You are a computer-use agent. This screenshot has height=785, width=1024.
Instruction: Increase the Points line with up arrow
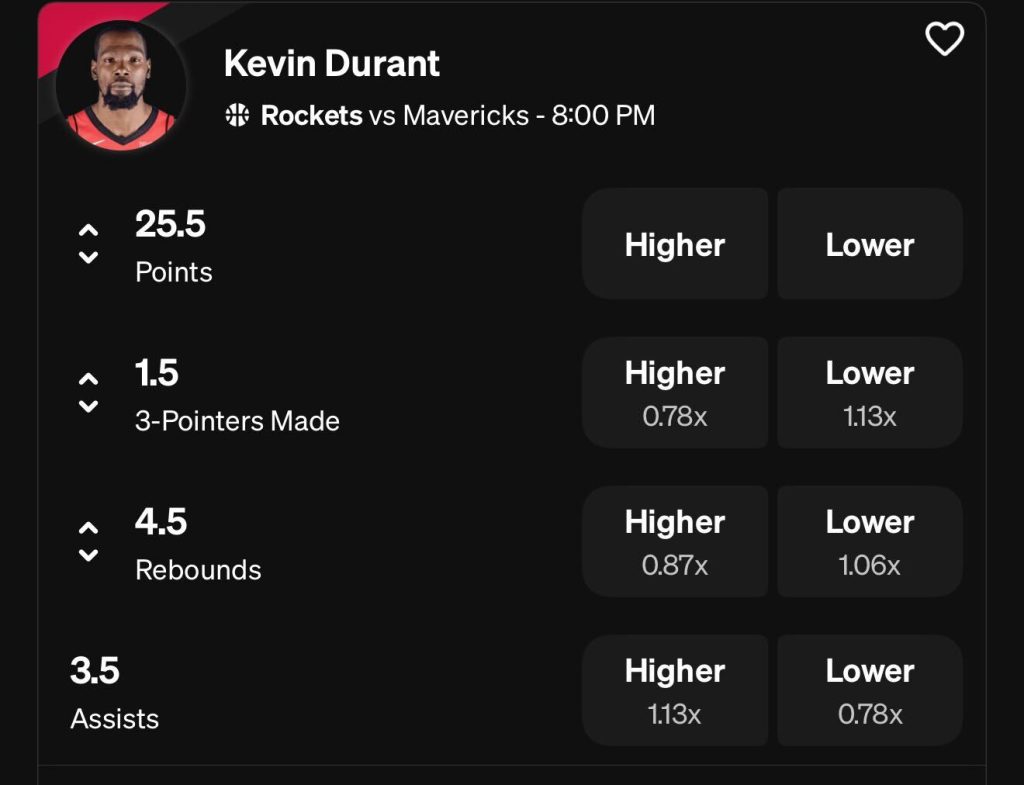coord(89,229)
